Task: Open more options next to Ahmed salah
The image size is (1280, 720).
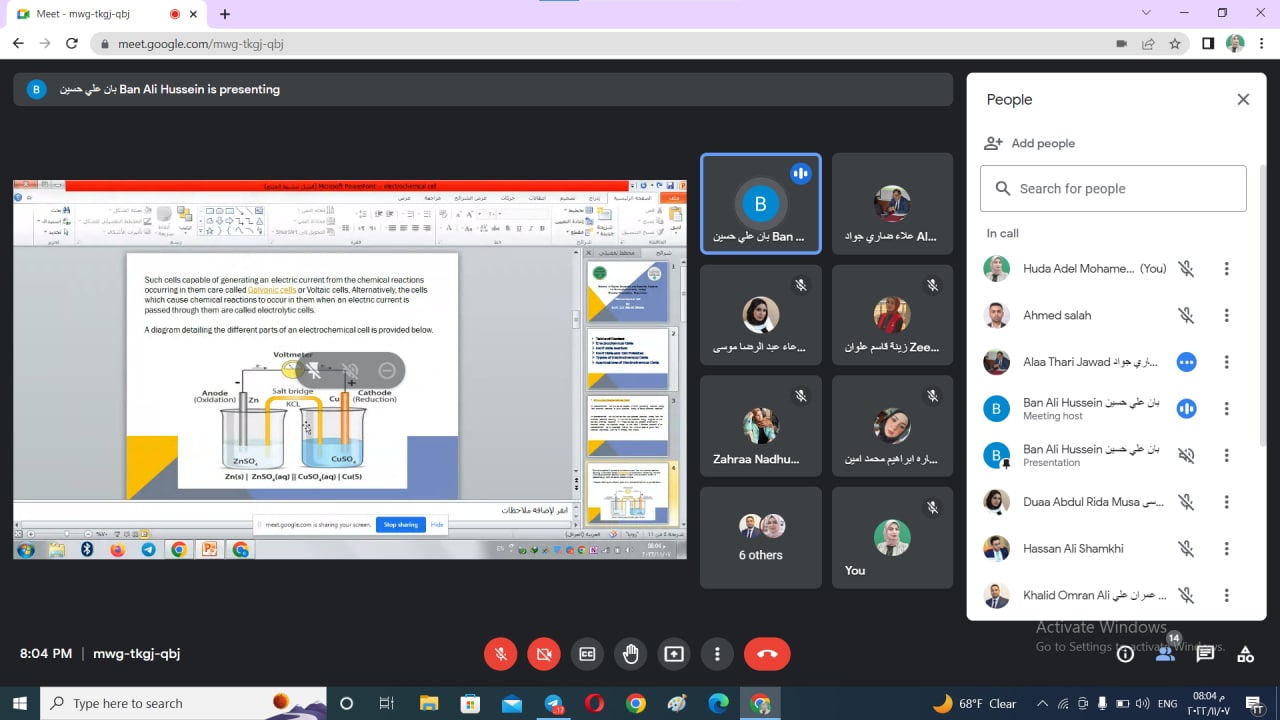Action: coord(1226,315)
